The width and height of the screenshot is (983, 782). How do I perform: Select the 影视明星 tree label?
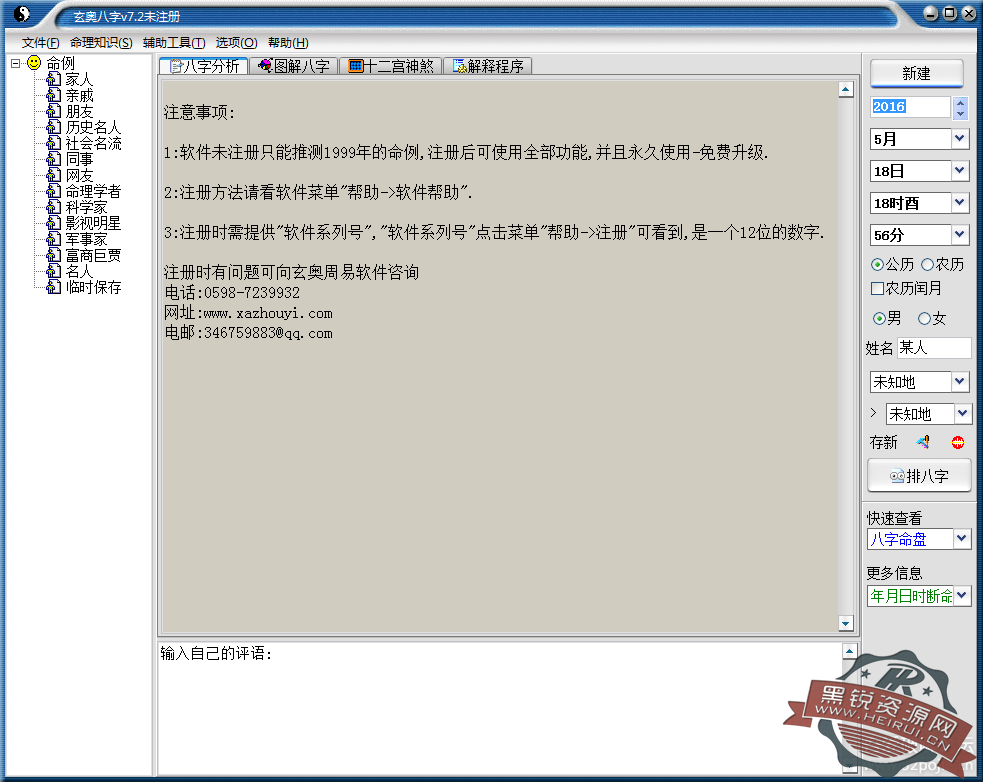[93, 223]
